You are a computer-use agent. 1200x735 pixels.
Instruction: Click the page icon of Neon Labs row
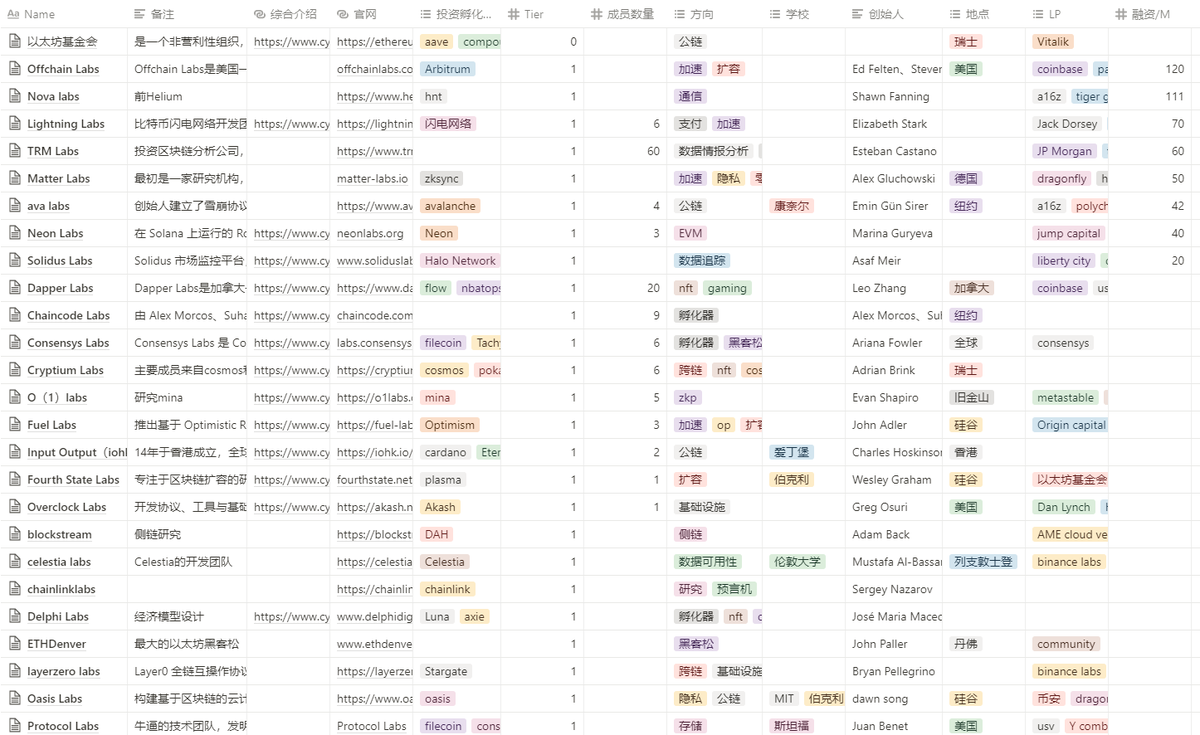click(x=14, y=233)
